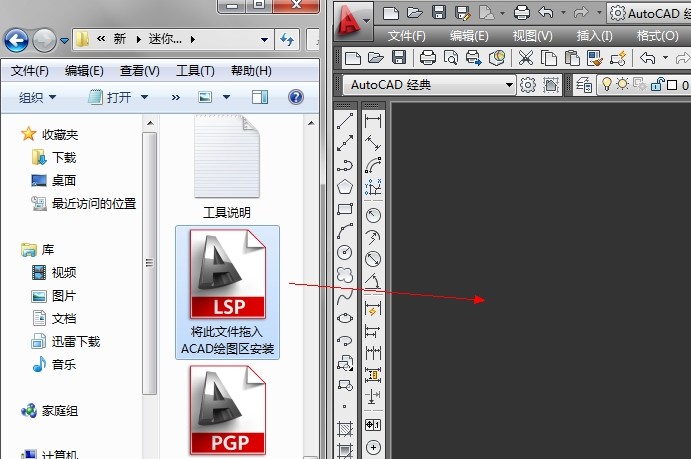Select the Ellipse drawing tool
The height and width of the screenshot is (459, 691).
345,318
